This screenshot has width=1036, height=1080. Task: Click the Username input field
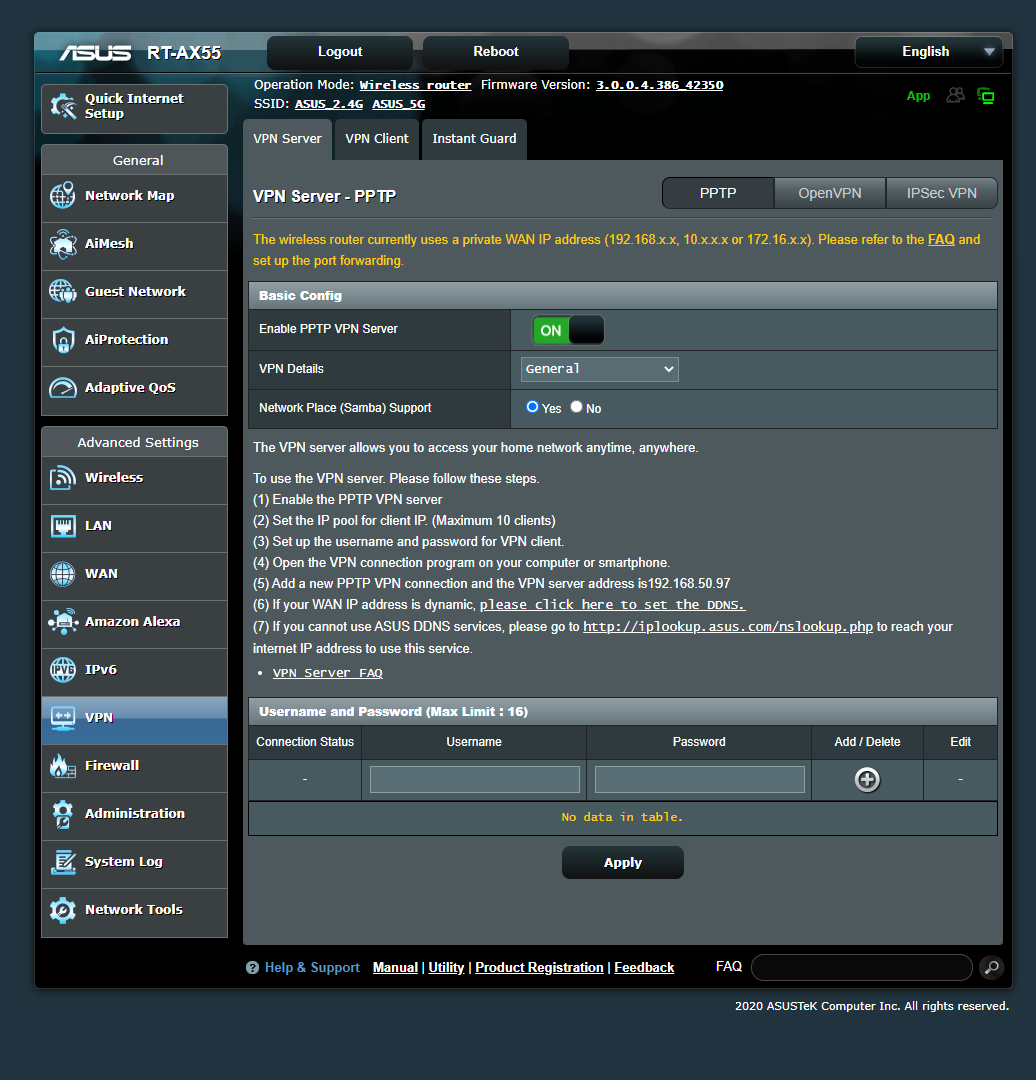[475, 780]
